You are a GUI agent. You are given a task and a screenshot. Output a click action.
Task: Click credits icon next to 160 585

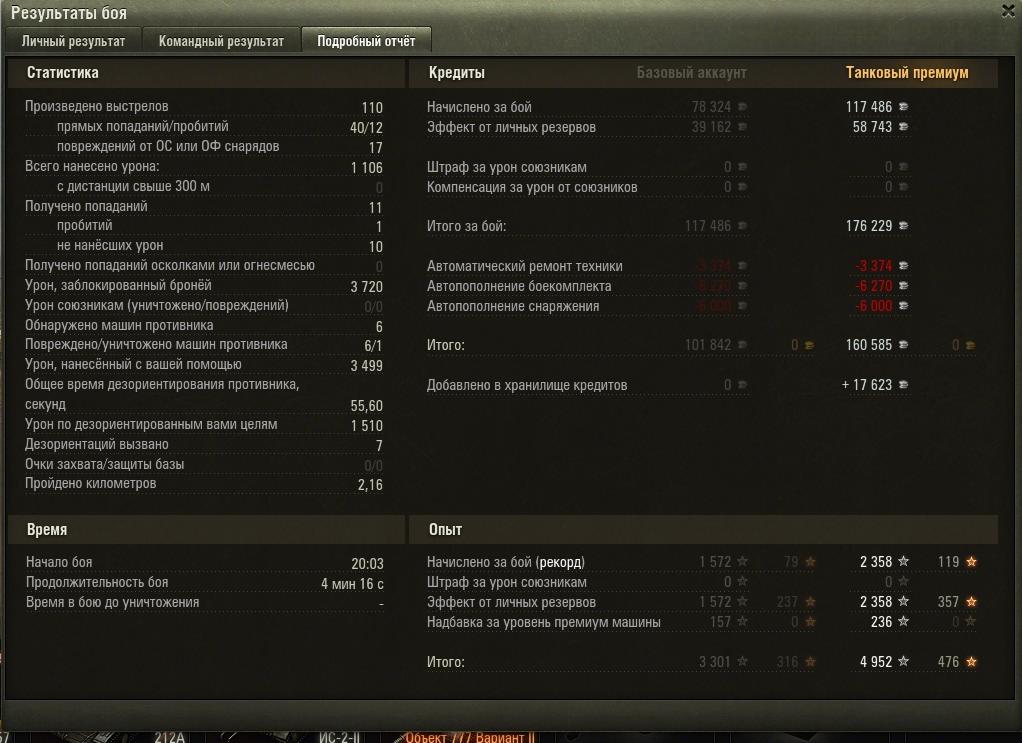click(x=903, y=345)
